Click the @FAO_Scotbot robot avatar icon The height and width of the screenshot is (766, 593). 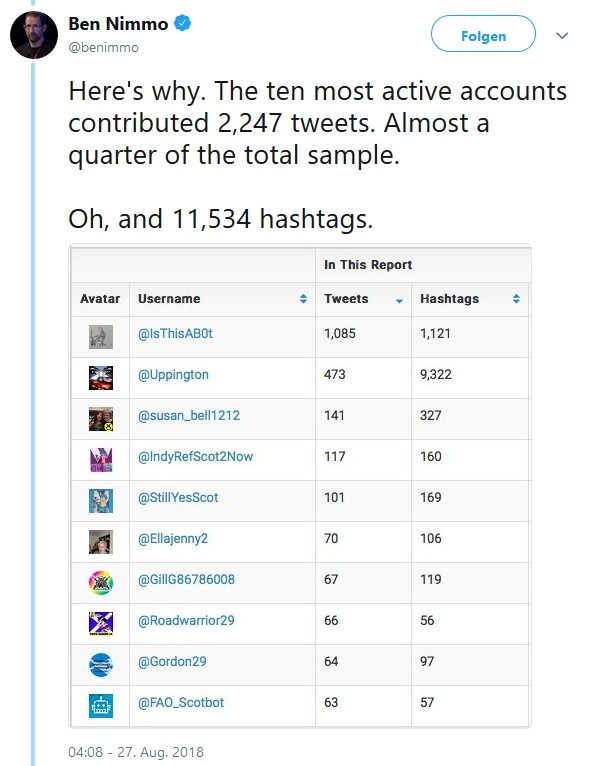(x=101, y=706)
